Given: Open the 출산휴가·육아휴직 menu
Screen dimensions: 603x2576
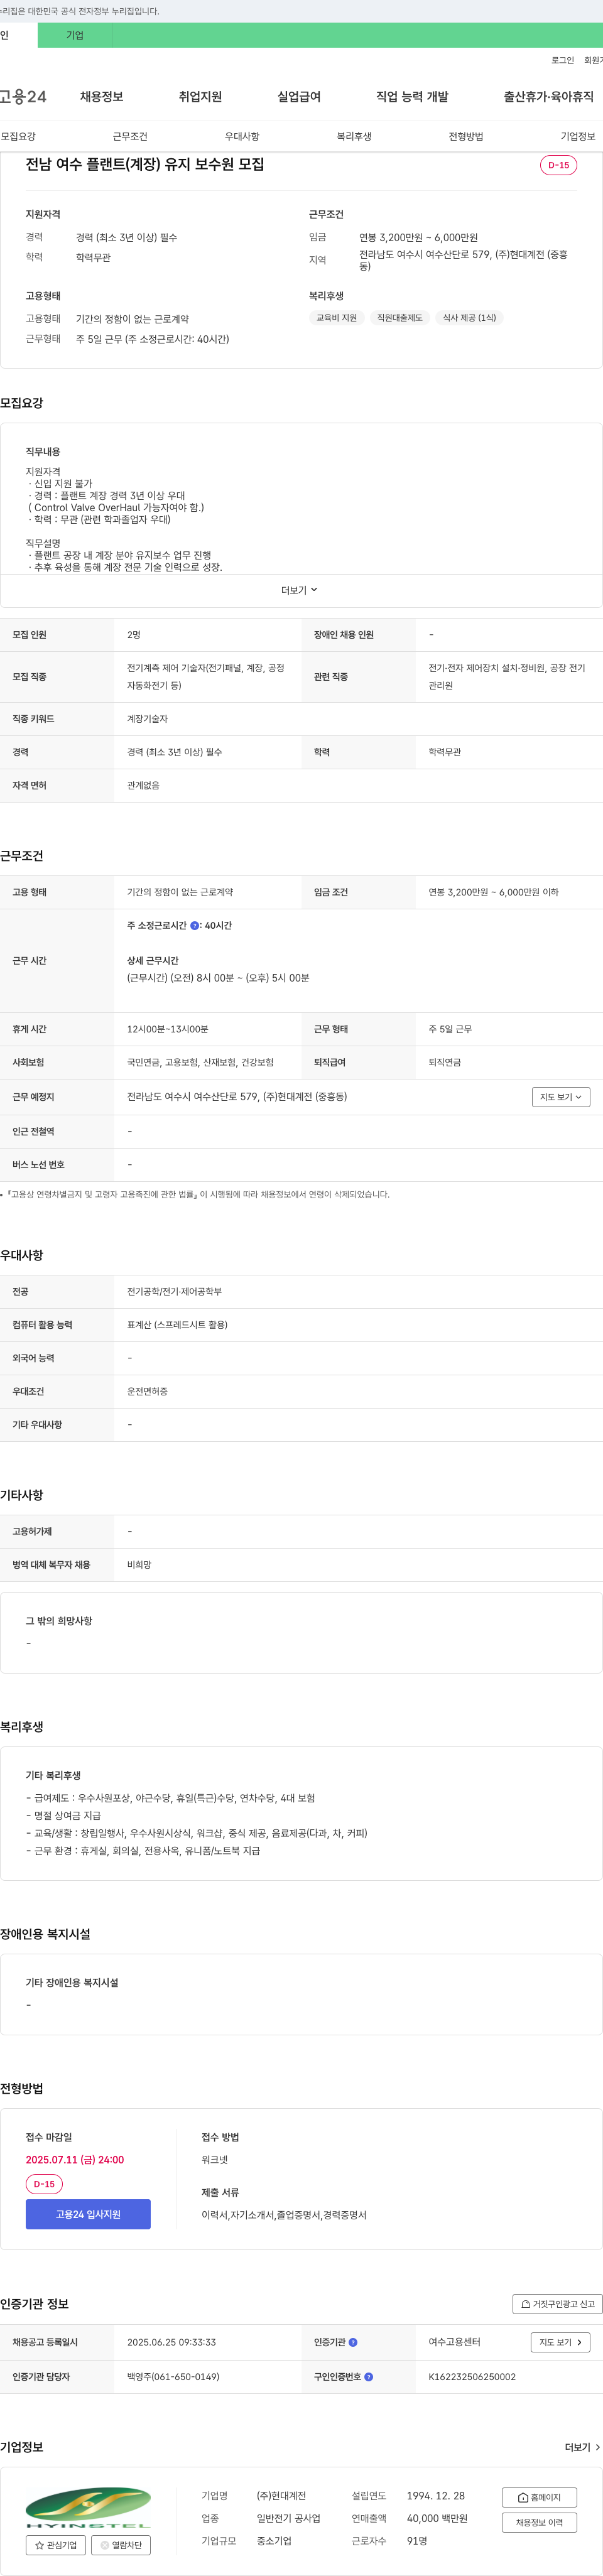Looking at the screenshot, I should (x=548, y=97).
